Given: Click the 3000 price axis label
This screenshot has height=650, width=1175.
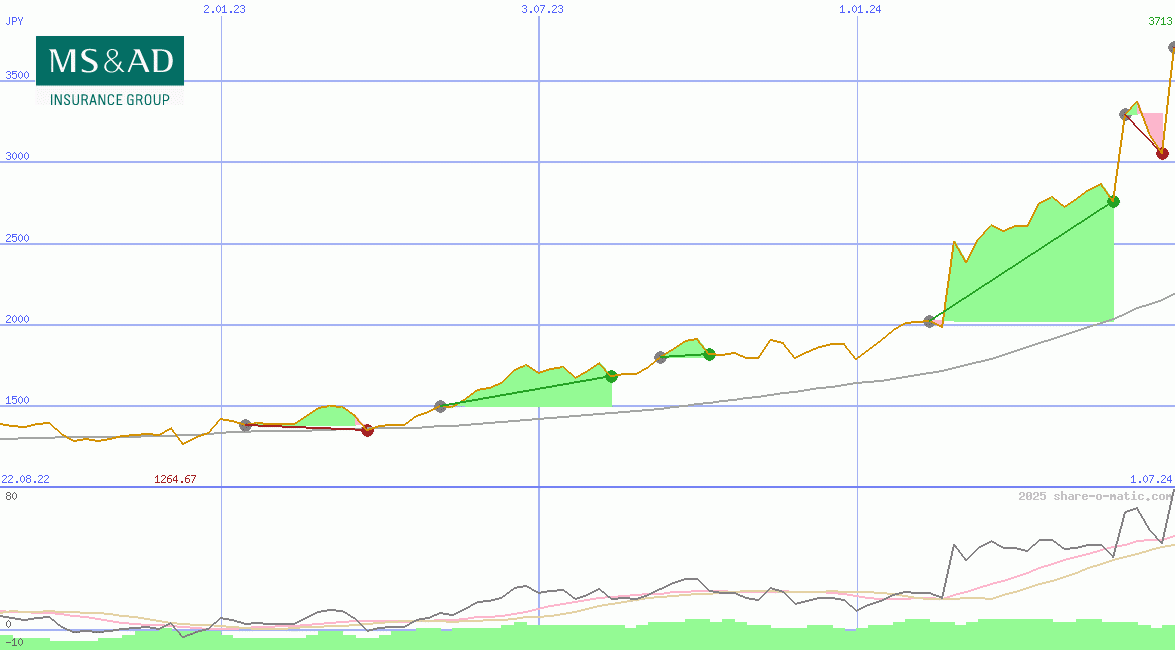Looking at the screenshot, I should [17, 156].
